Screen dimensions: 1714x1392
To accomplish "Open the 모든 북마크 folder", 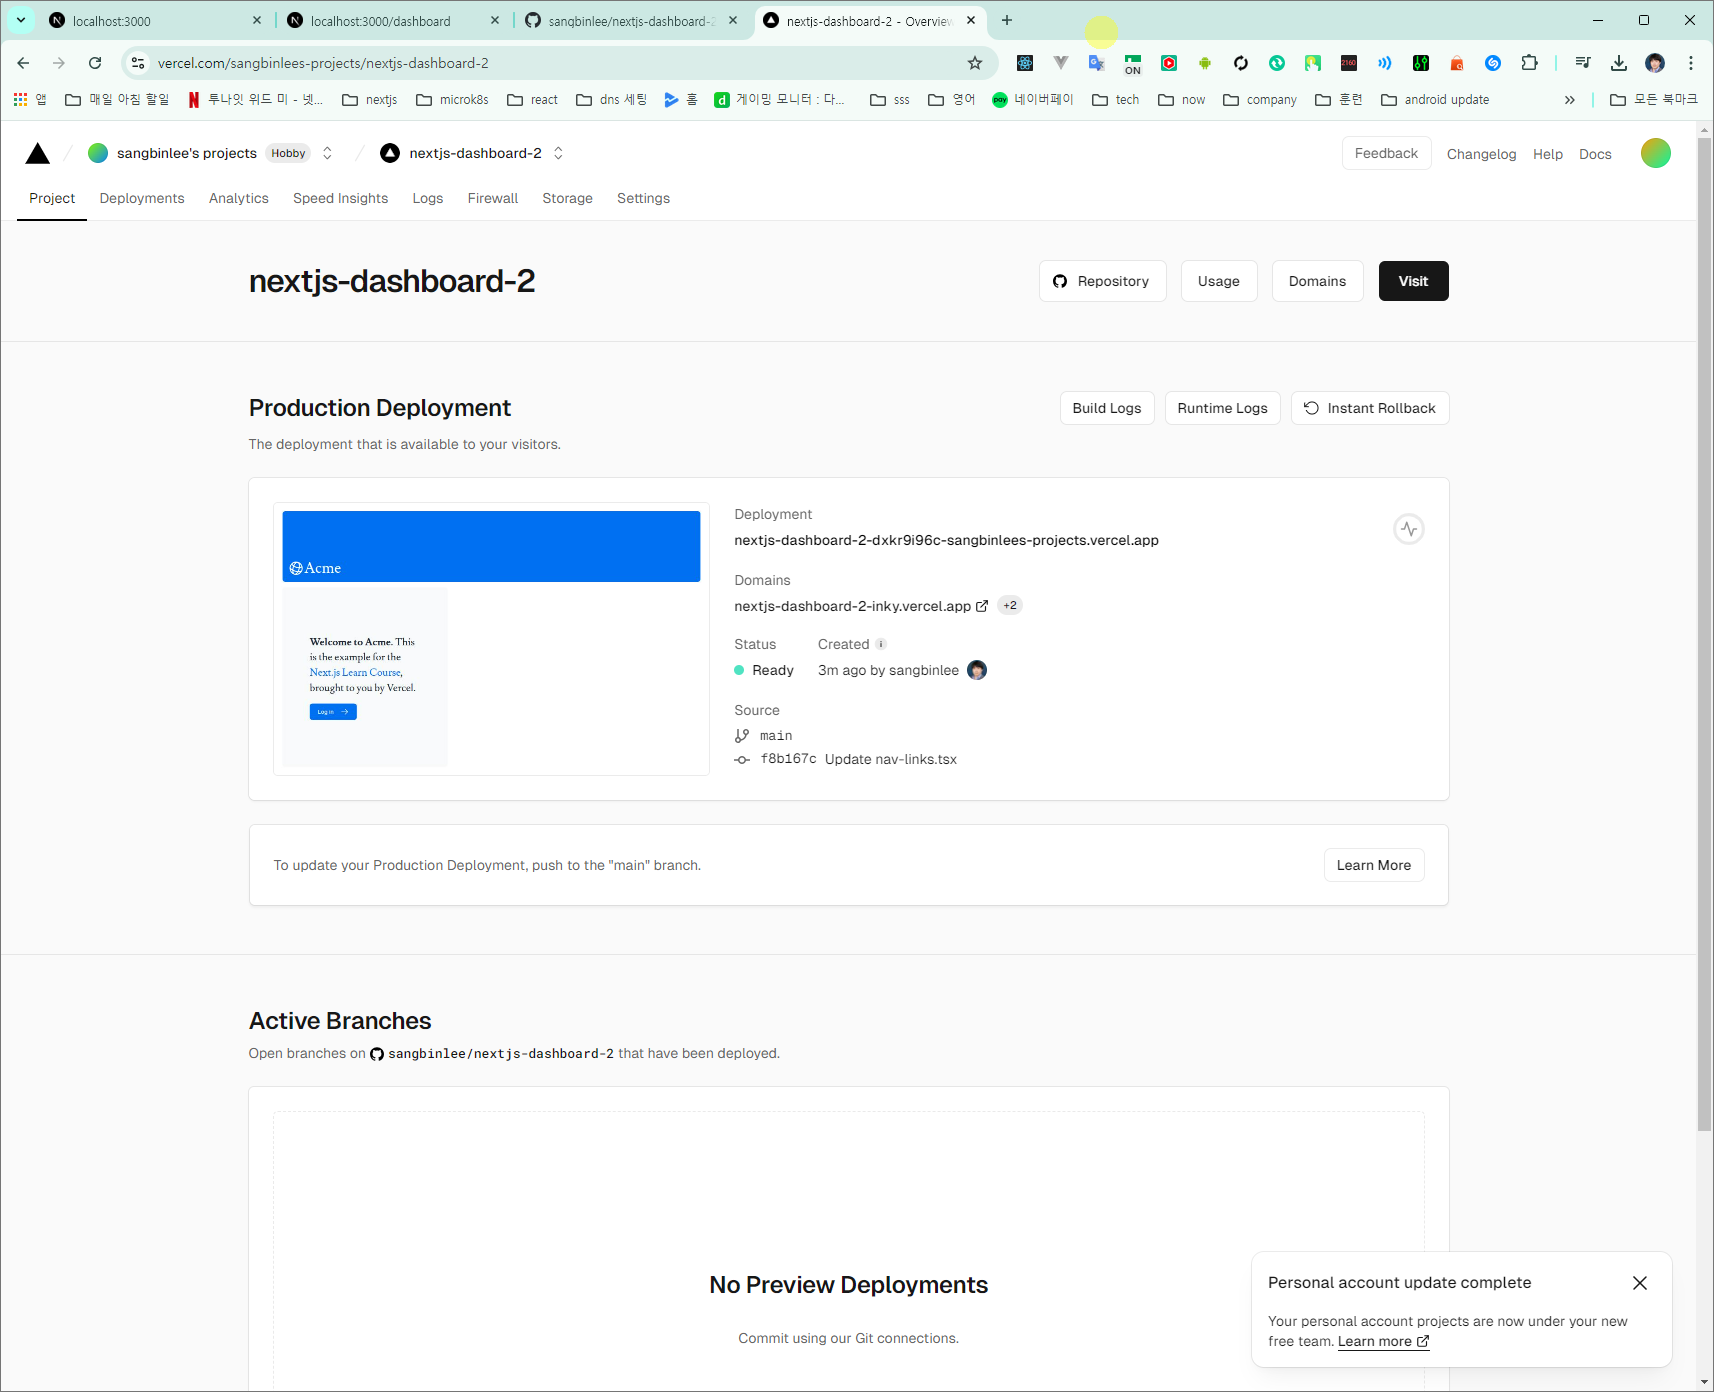I will point(1654,99).
